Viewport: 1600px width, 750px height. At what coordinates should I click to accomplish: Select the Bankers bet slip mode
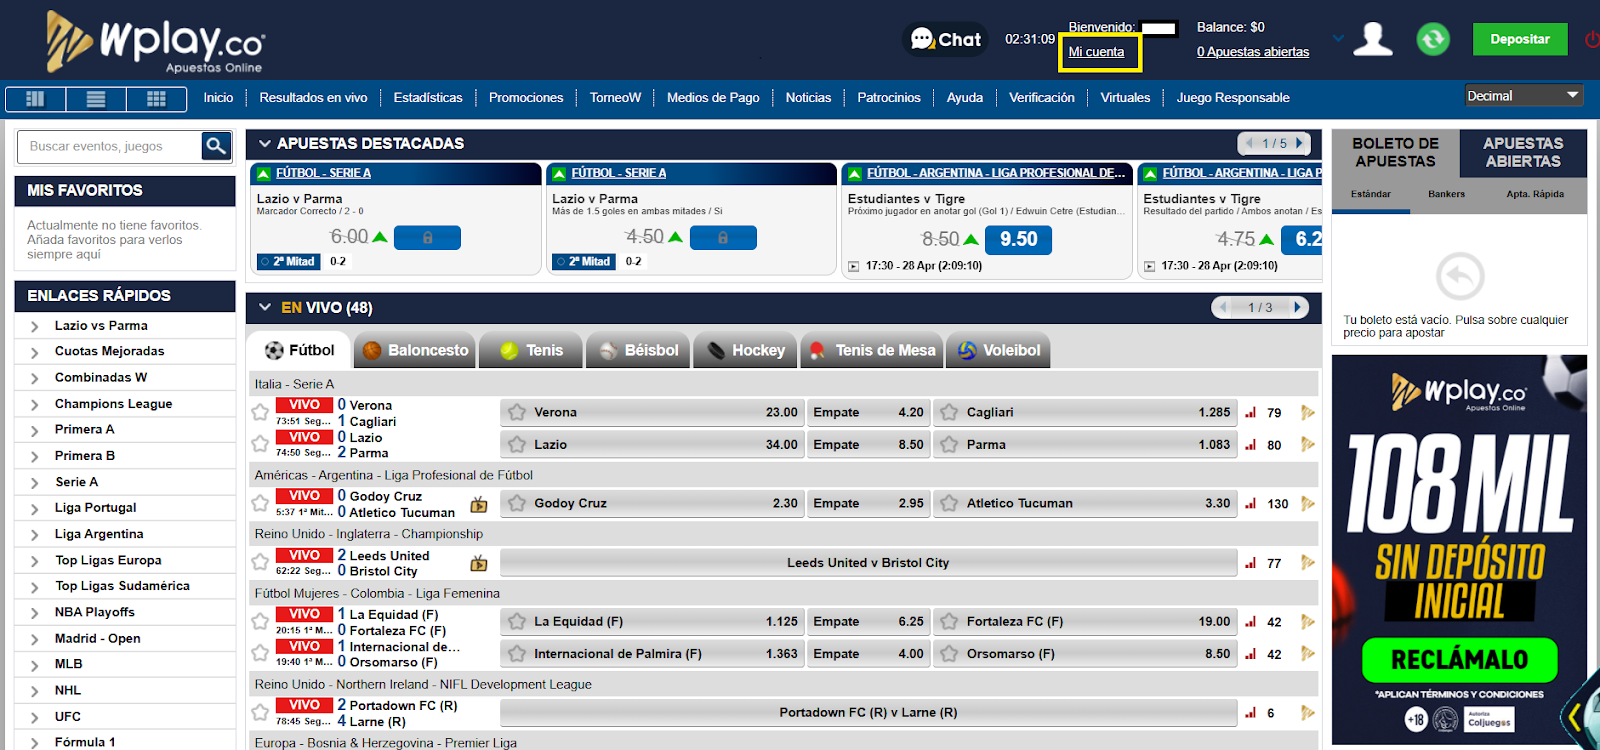coord(1446,194)
